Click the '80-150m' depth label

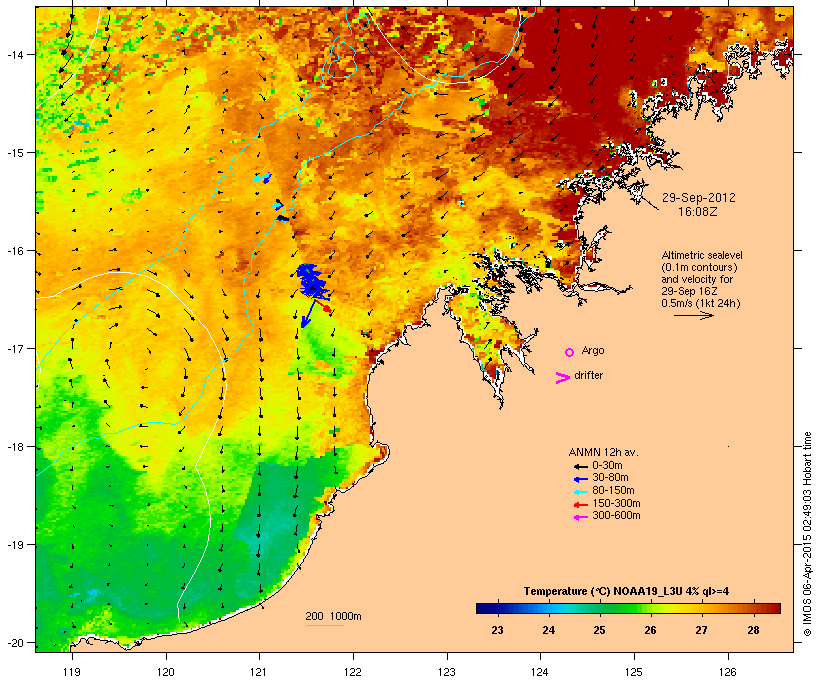(x=613, y=491)
